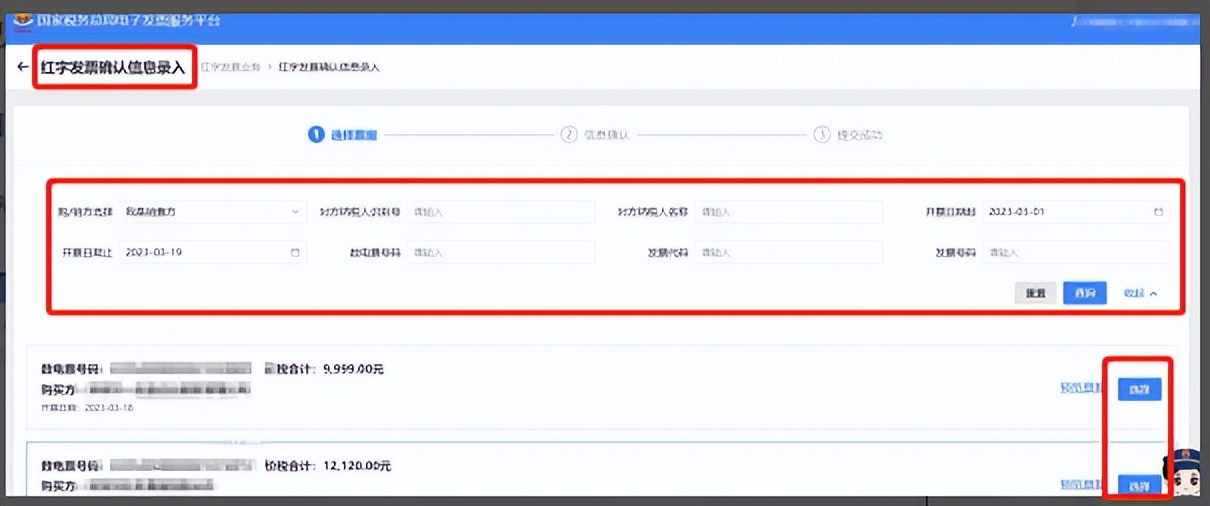
Task: Open the 购/销方选择 dropdown
Action: 213,212
